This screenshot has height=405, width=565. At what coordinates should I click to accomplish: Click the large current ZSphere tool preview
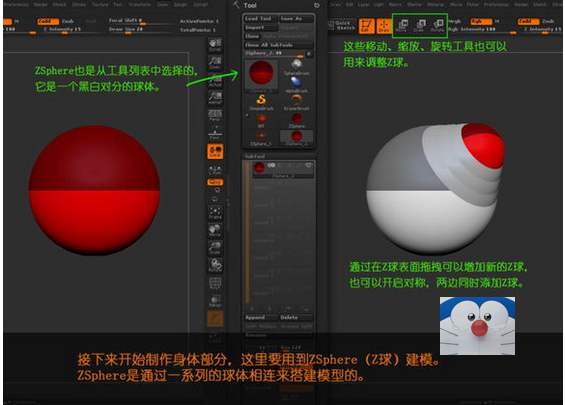pos(261,76)
